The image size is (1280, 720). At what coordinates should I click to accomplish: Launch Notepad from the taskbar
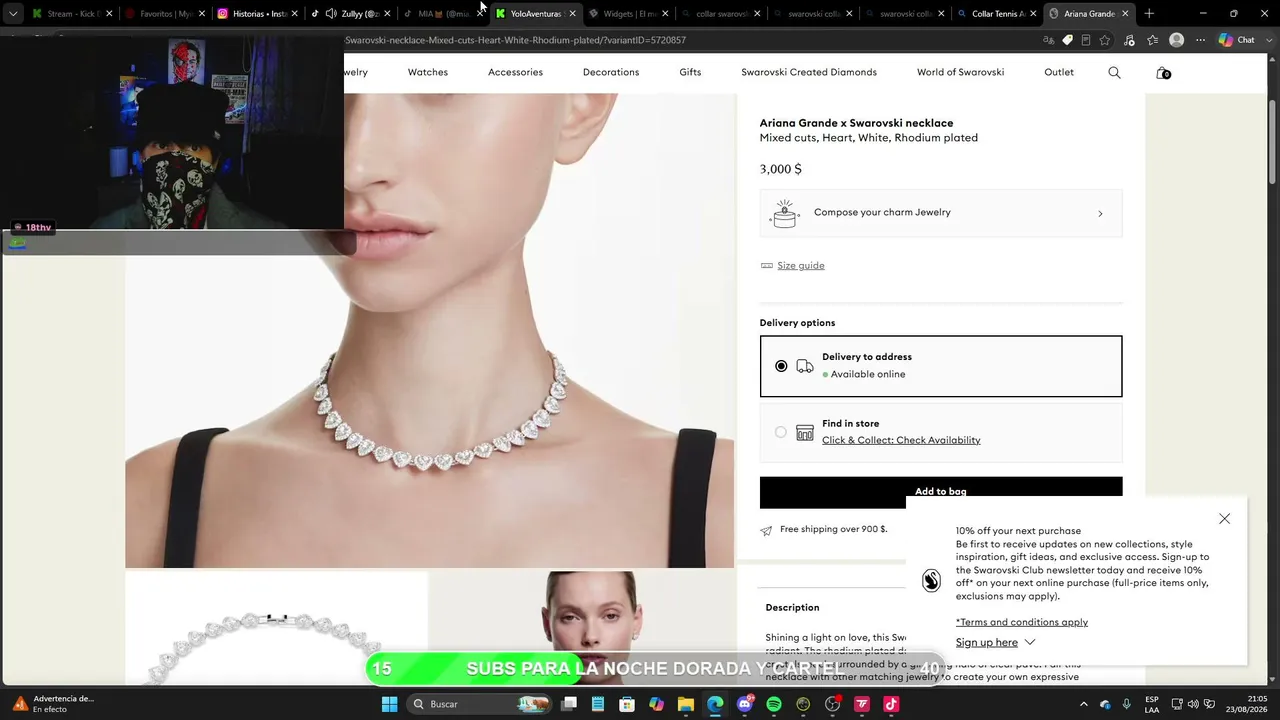point(598,704)
